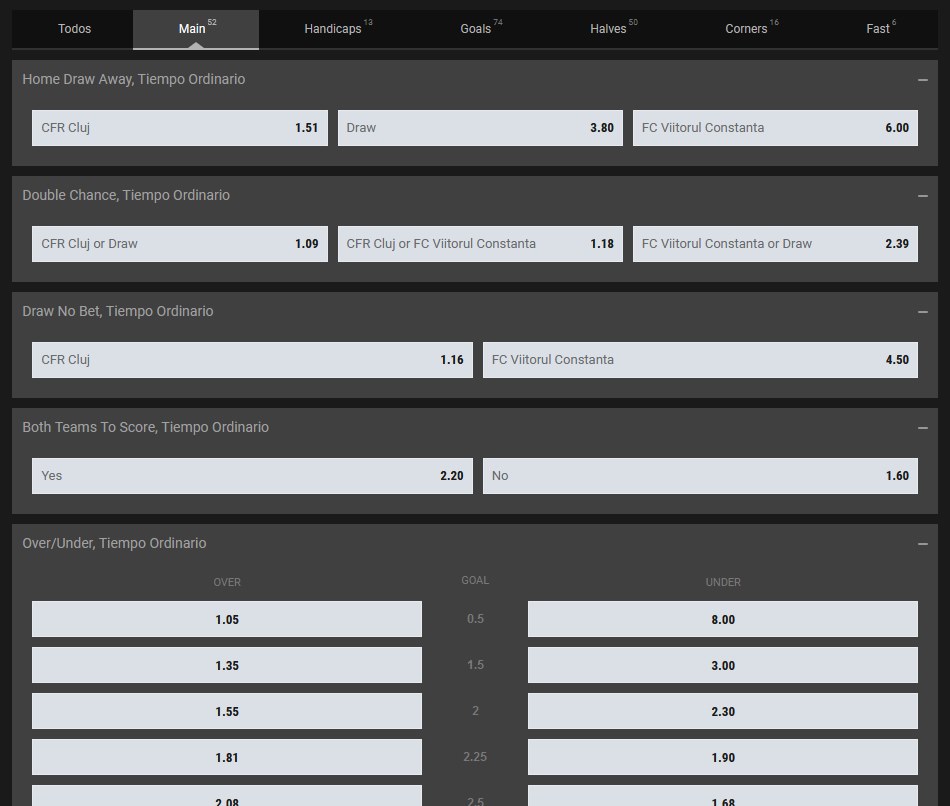Select CFR Cluj to win at 1.51
This screenshot has width=950, height=806.
180,128
